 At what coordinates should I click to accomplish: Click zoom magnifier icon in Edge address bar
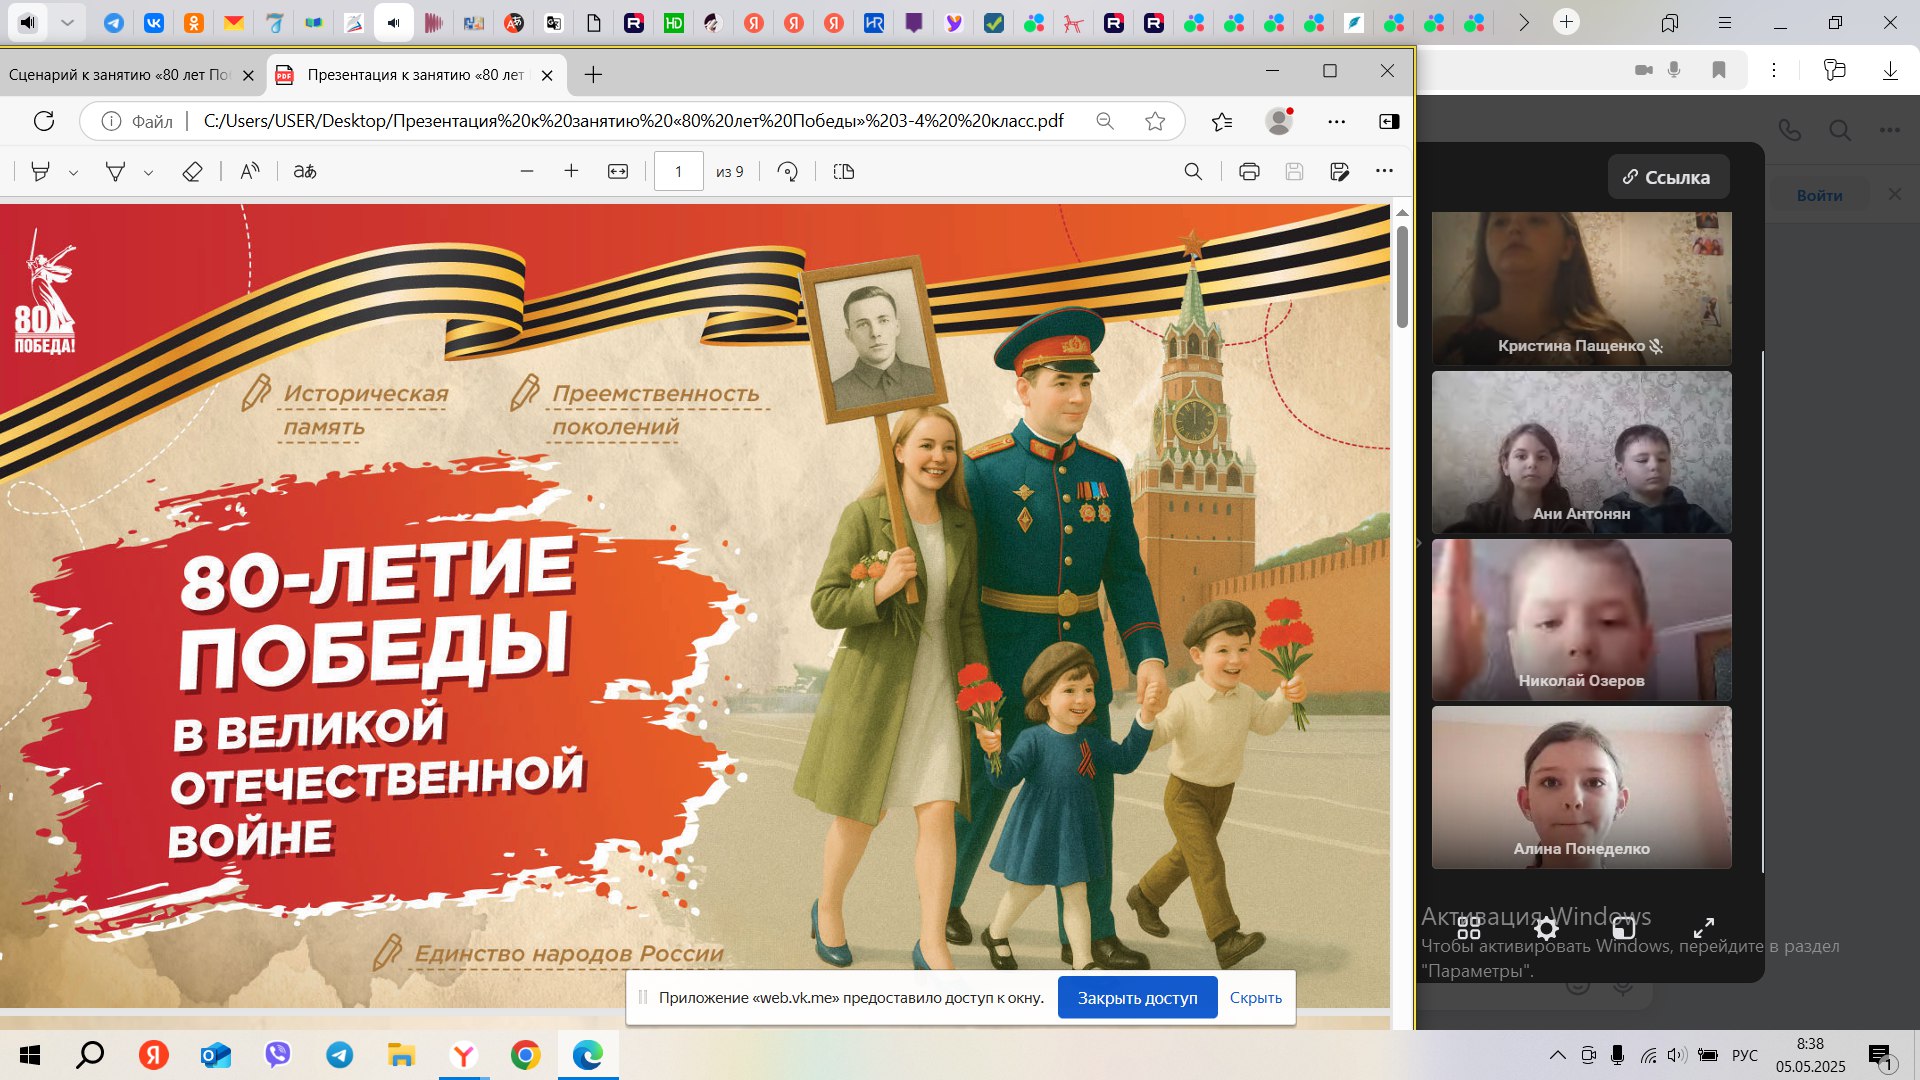pyautogui.click(x=1105, y=121)
